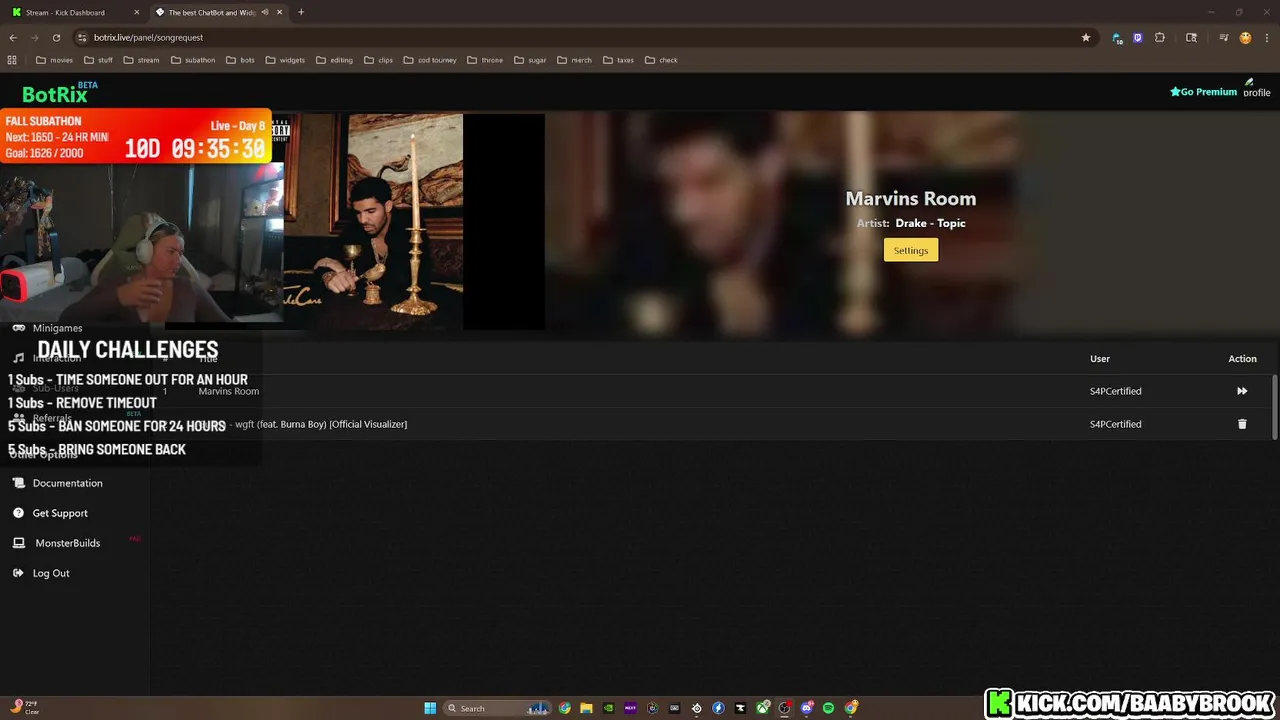1280x720 pixels.
Task: Open the Xbox app from the taskbar
Action: pyautogui.click(x=763, y=708)
